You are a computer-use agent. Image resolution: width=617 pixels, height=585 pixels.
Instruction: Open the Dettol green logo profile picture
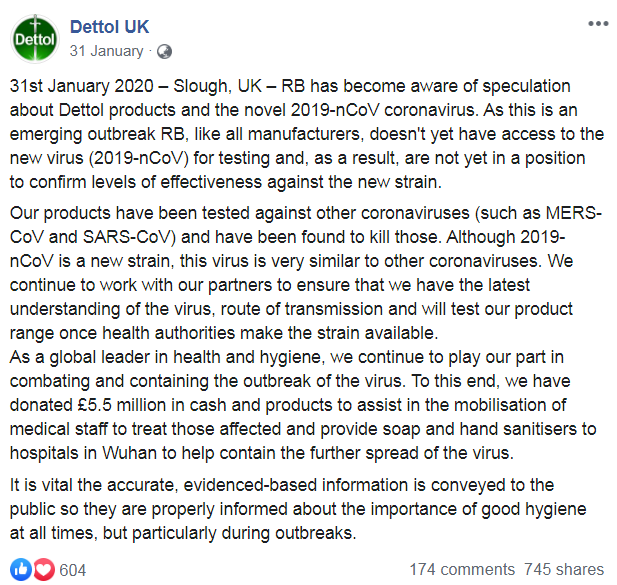[x=35, y=39]
